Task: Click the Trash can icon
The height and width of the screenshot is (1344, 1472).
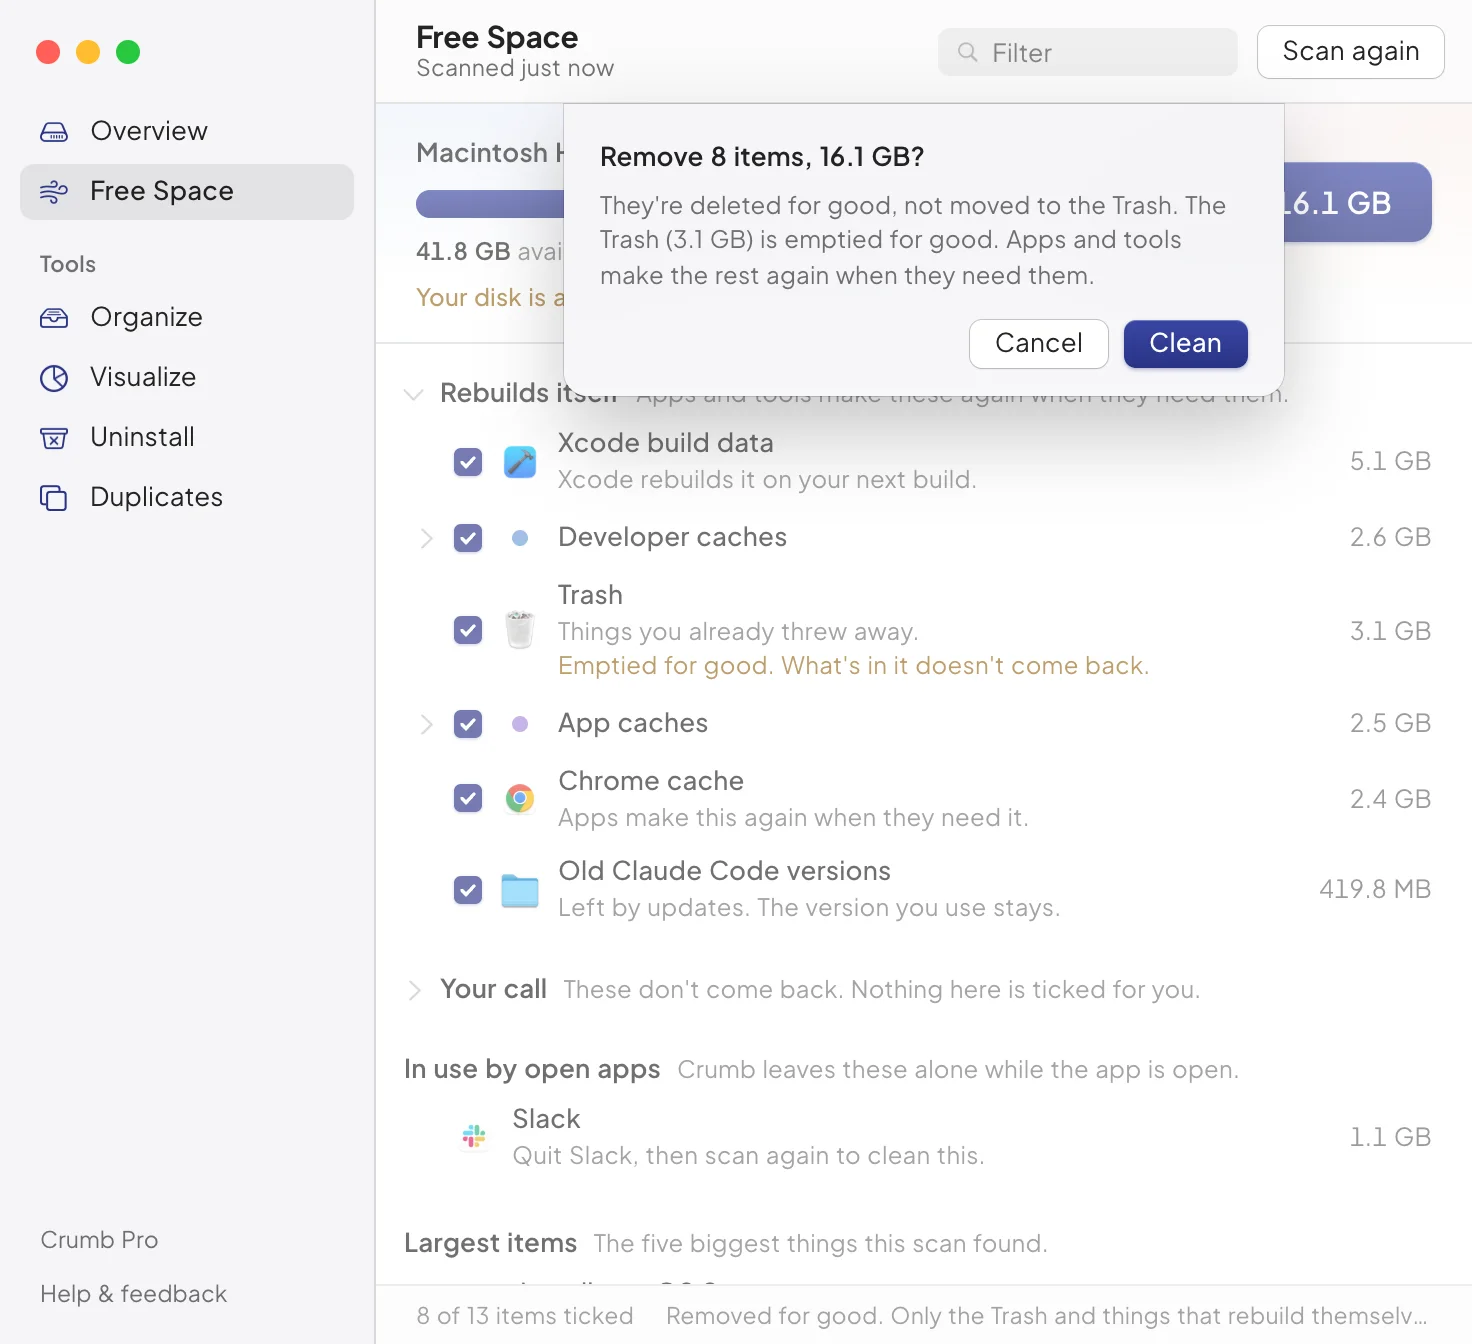Action: click(520, 630)
